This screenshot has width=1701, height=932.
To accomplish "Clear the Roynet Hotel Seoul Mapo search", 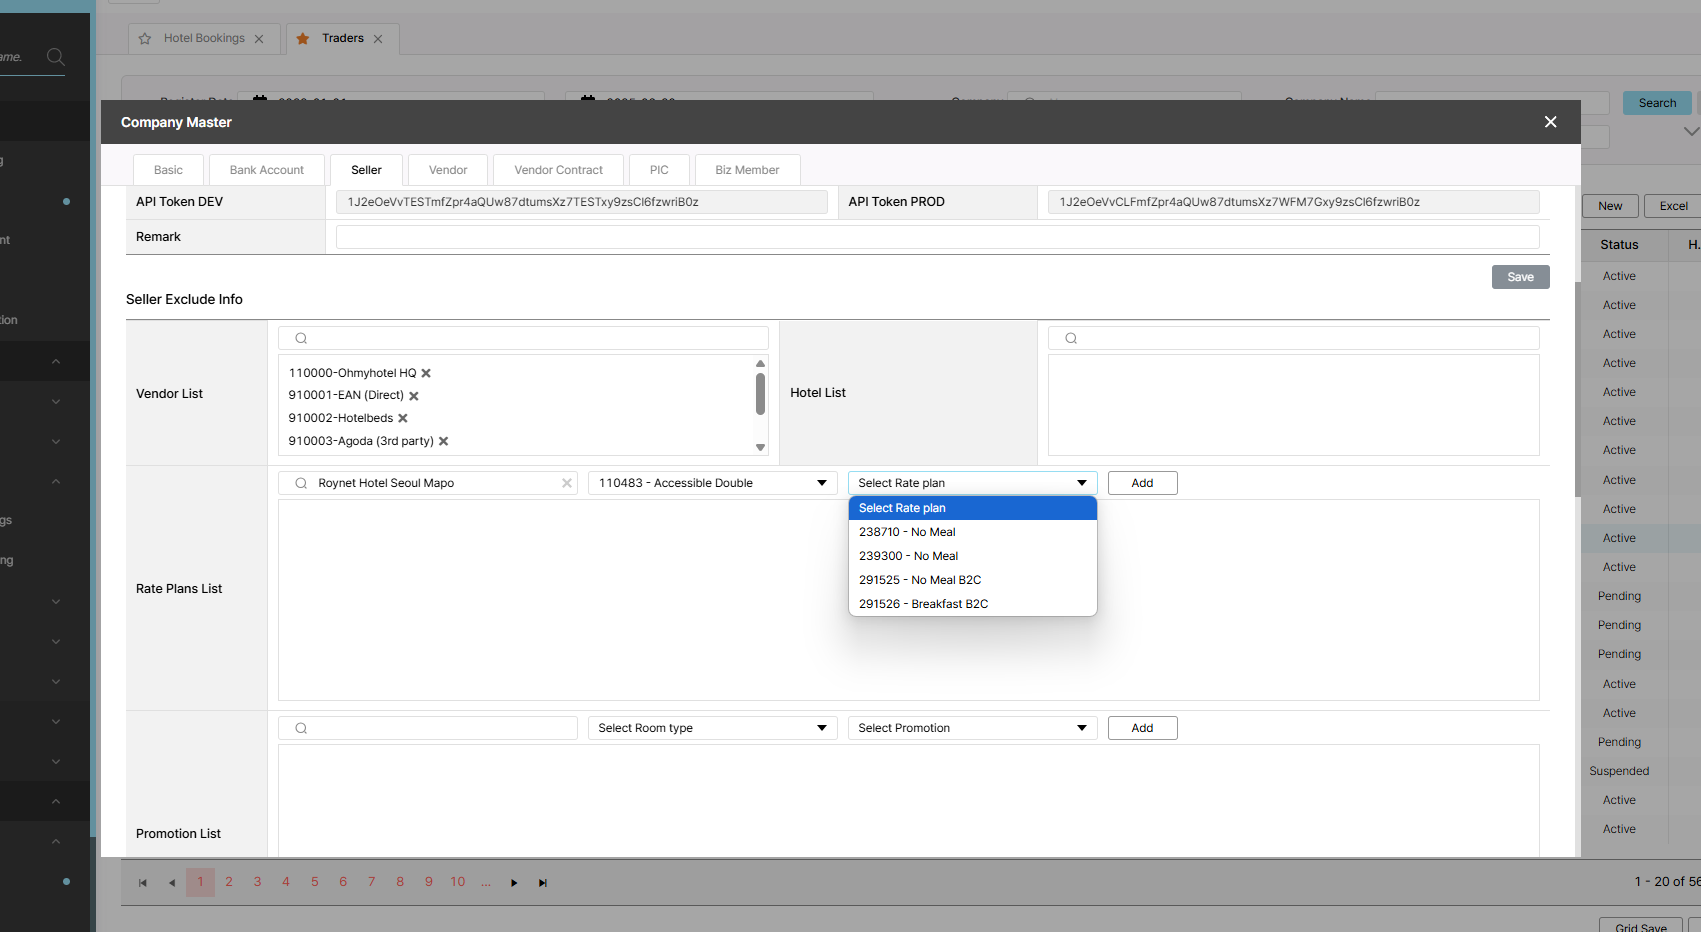I will [567, 483].
